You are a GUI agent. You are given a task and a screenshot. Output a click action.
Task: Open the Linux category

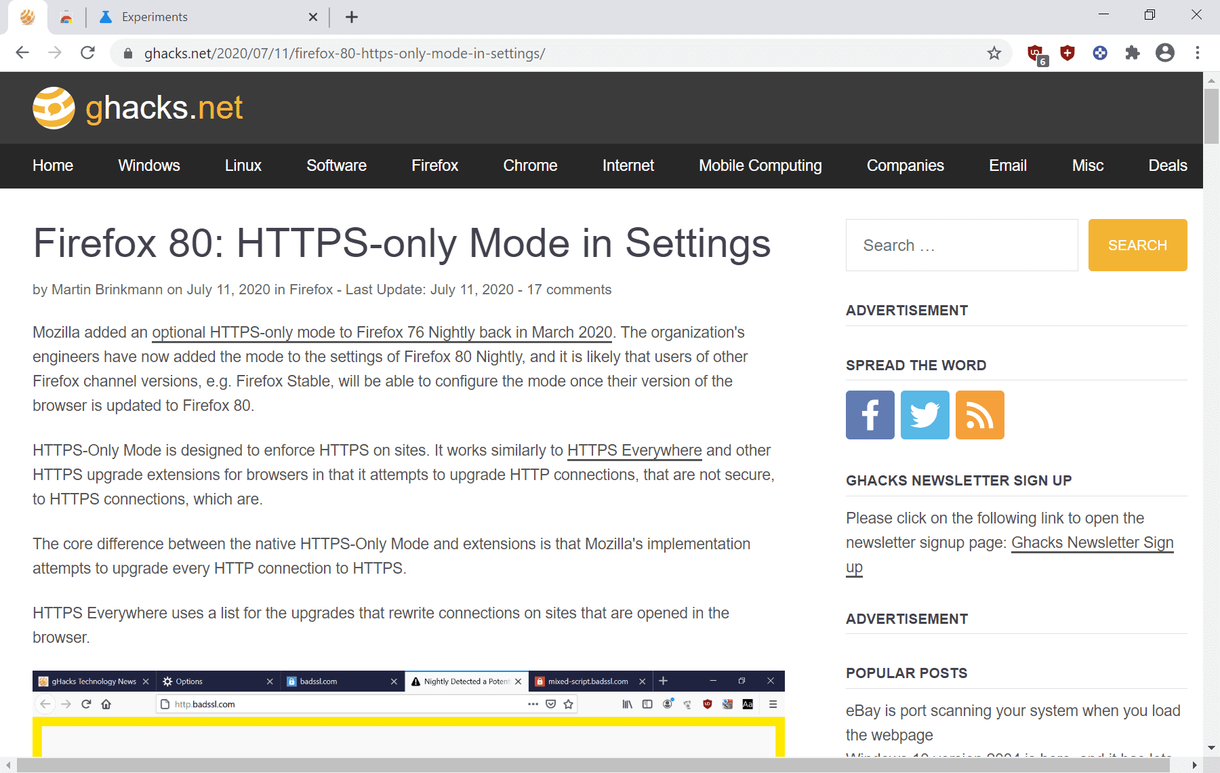(243, 166)
